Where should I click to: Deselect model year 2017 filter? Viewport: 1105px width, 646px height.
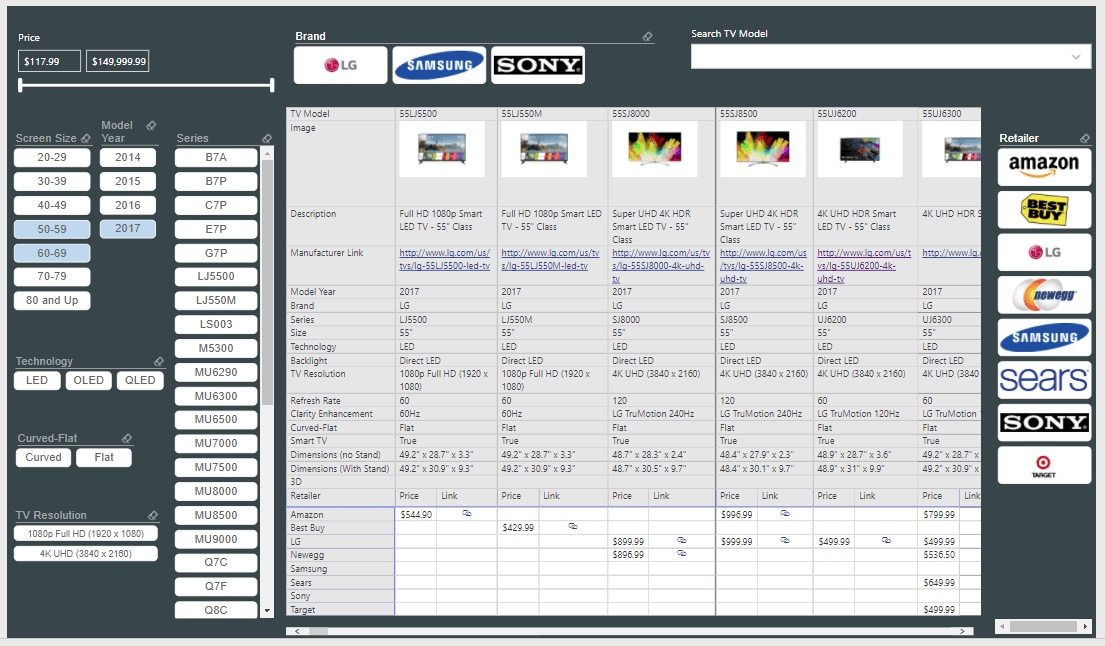pos(128,228)
